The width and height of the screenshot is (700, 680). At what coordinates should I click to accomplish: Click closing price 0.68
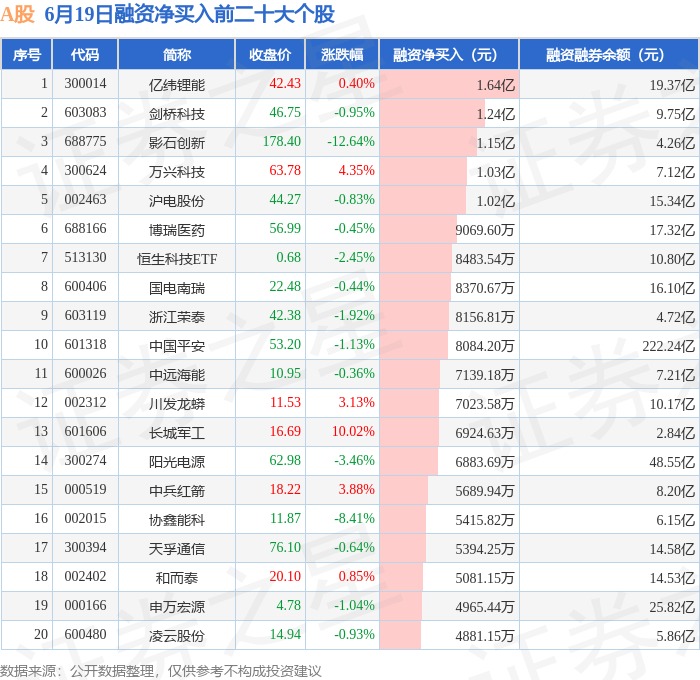click(x=288, y=258)
